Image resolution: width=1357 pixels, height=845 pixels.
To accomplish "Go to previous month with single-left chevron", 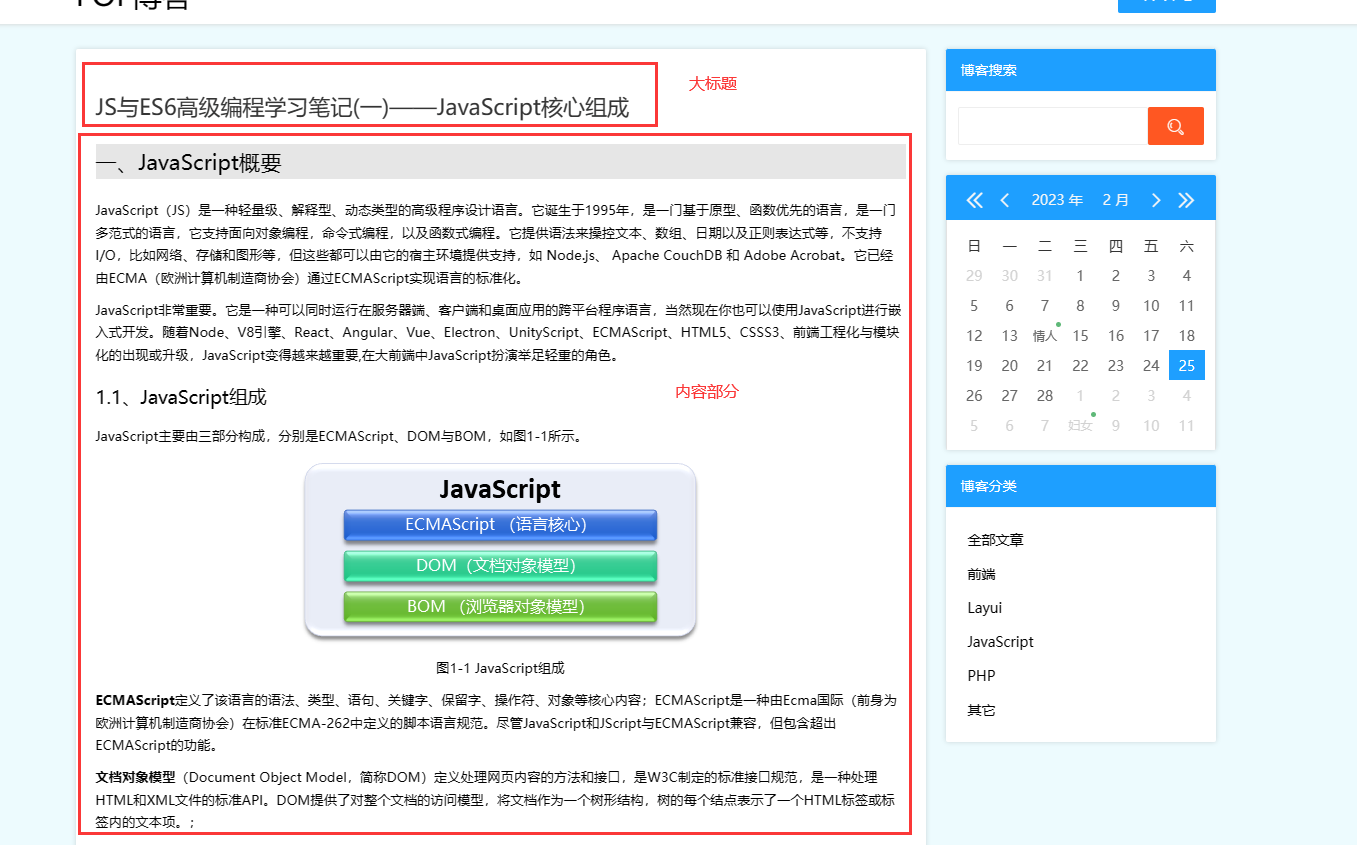I will click(1005, 200).
